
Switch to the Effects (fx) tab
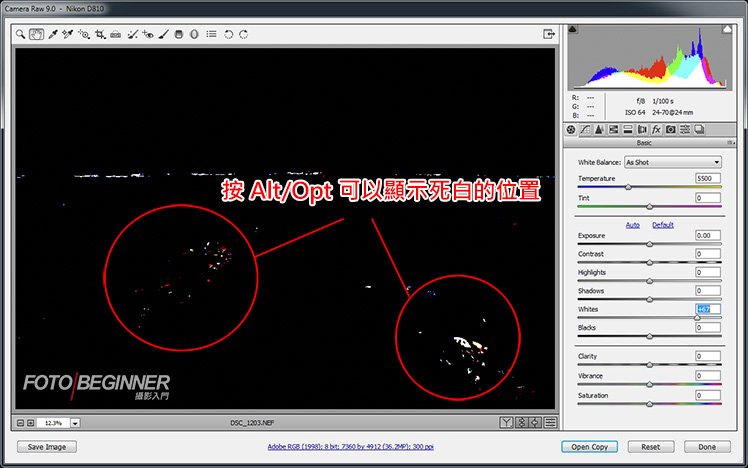tap(656, 130)
